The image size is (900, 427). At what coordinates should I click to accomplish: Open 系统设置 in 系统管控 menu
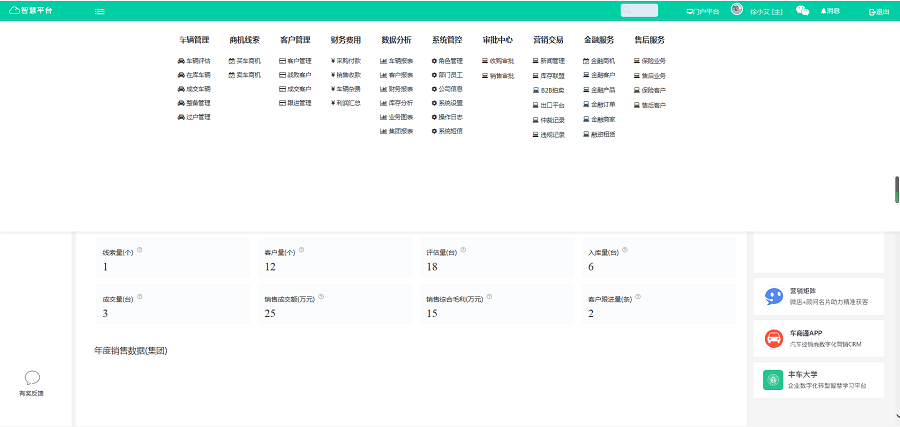[x=447, y=103]
